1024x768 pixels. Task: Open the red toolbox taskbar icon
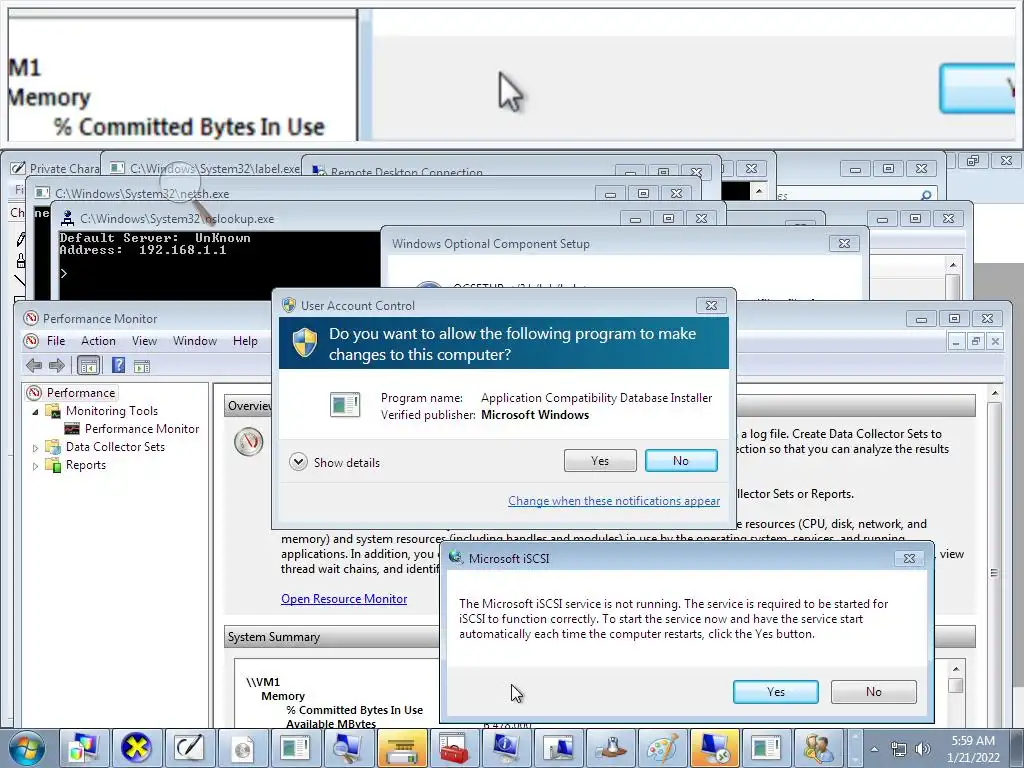(x=454, y=748)
